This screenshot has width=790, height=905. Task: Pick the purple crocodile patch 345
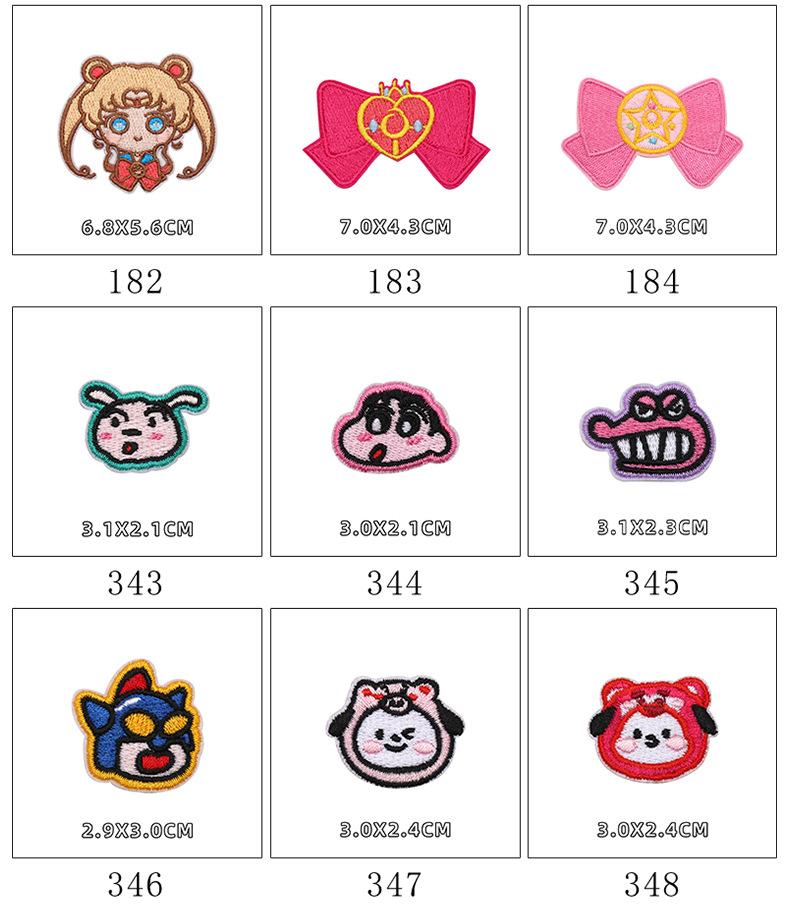coord(648,431)
